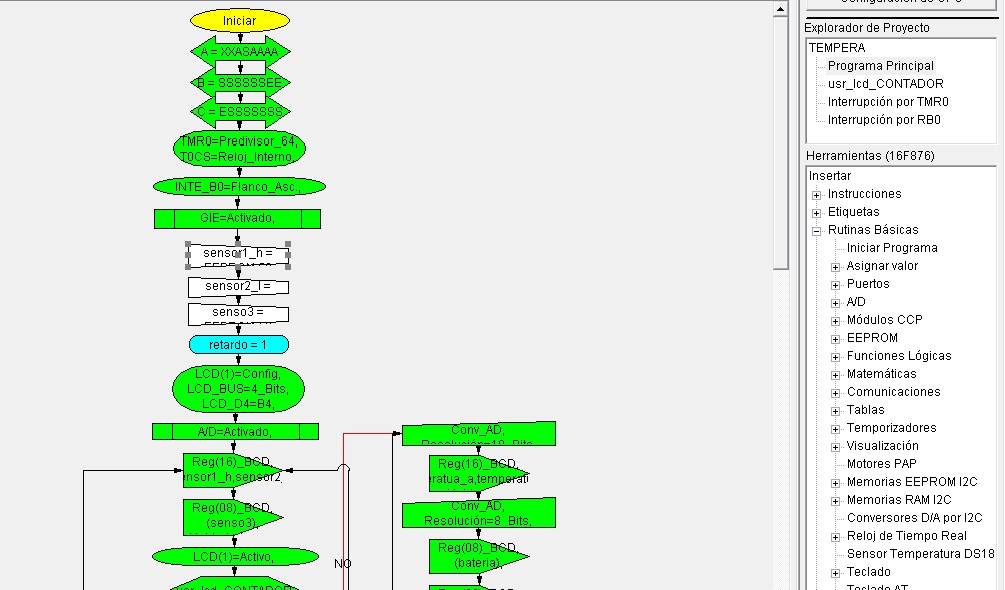The height and width of the screenshot is (590, 1005).
Task: Expand the Temporizadores node
Action: coord(836,429)
